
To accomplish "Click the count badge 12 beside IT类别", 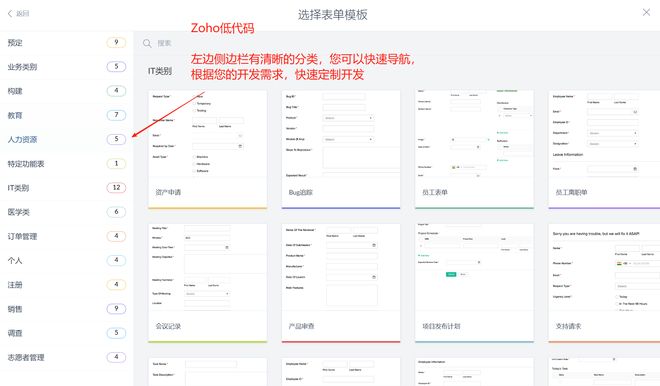I will (x=117, y=187).
